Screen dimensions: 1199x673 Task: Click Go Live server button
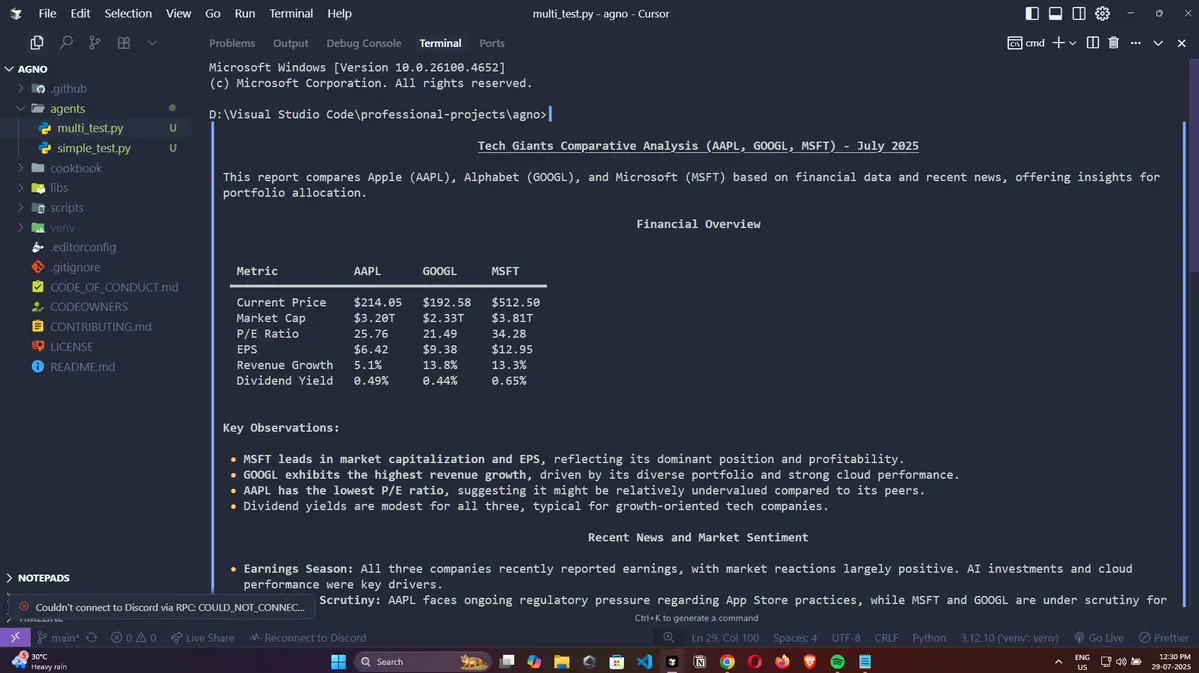pos(1099,638)
